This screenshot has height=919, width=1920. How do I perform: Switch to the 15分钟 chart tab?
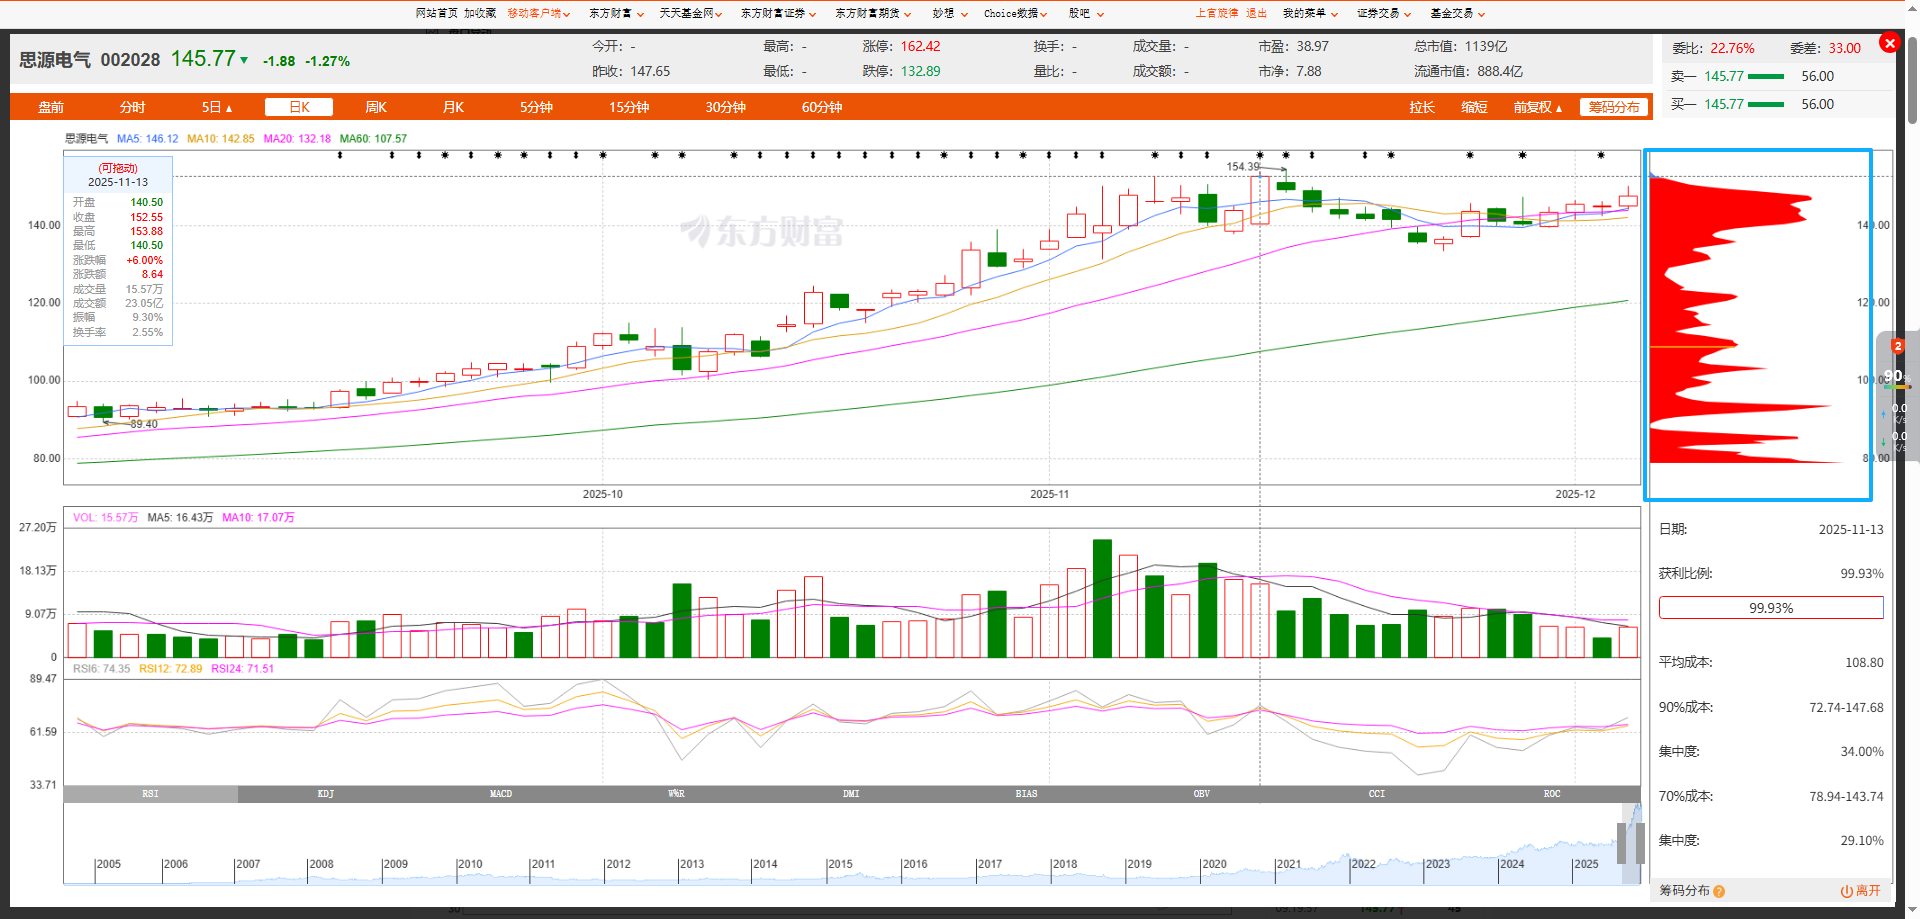[x=629, y=107]
